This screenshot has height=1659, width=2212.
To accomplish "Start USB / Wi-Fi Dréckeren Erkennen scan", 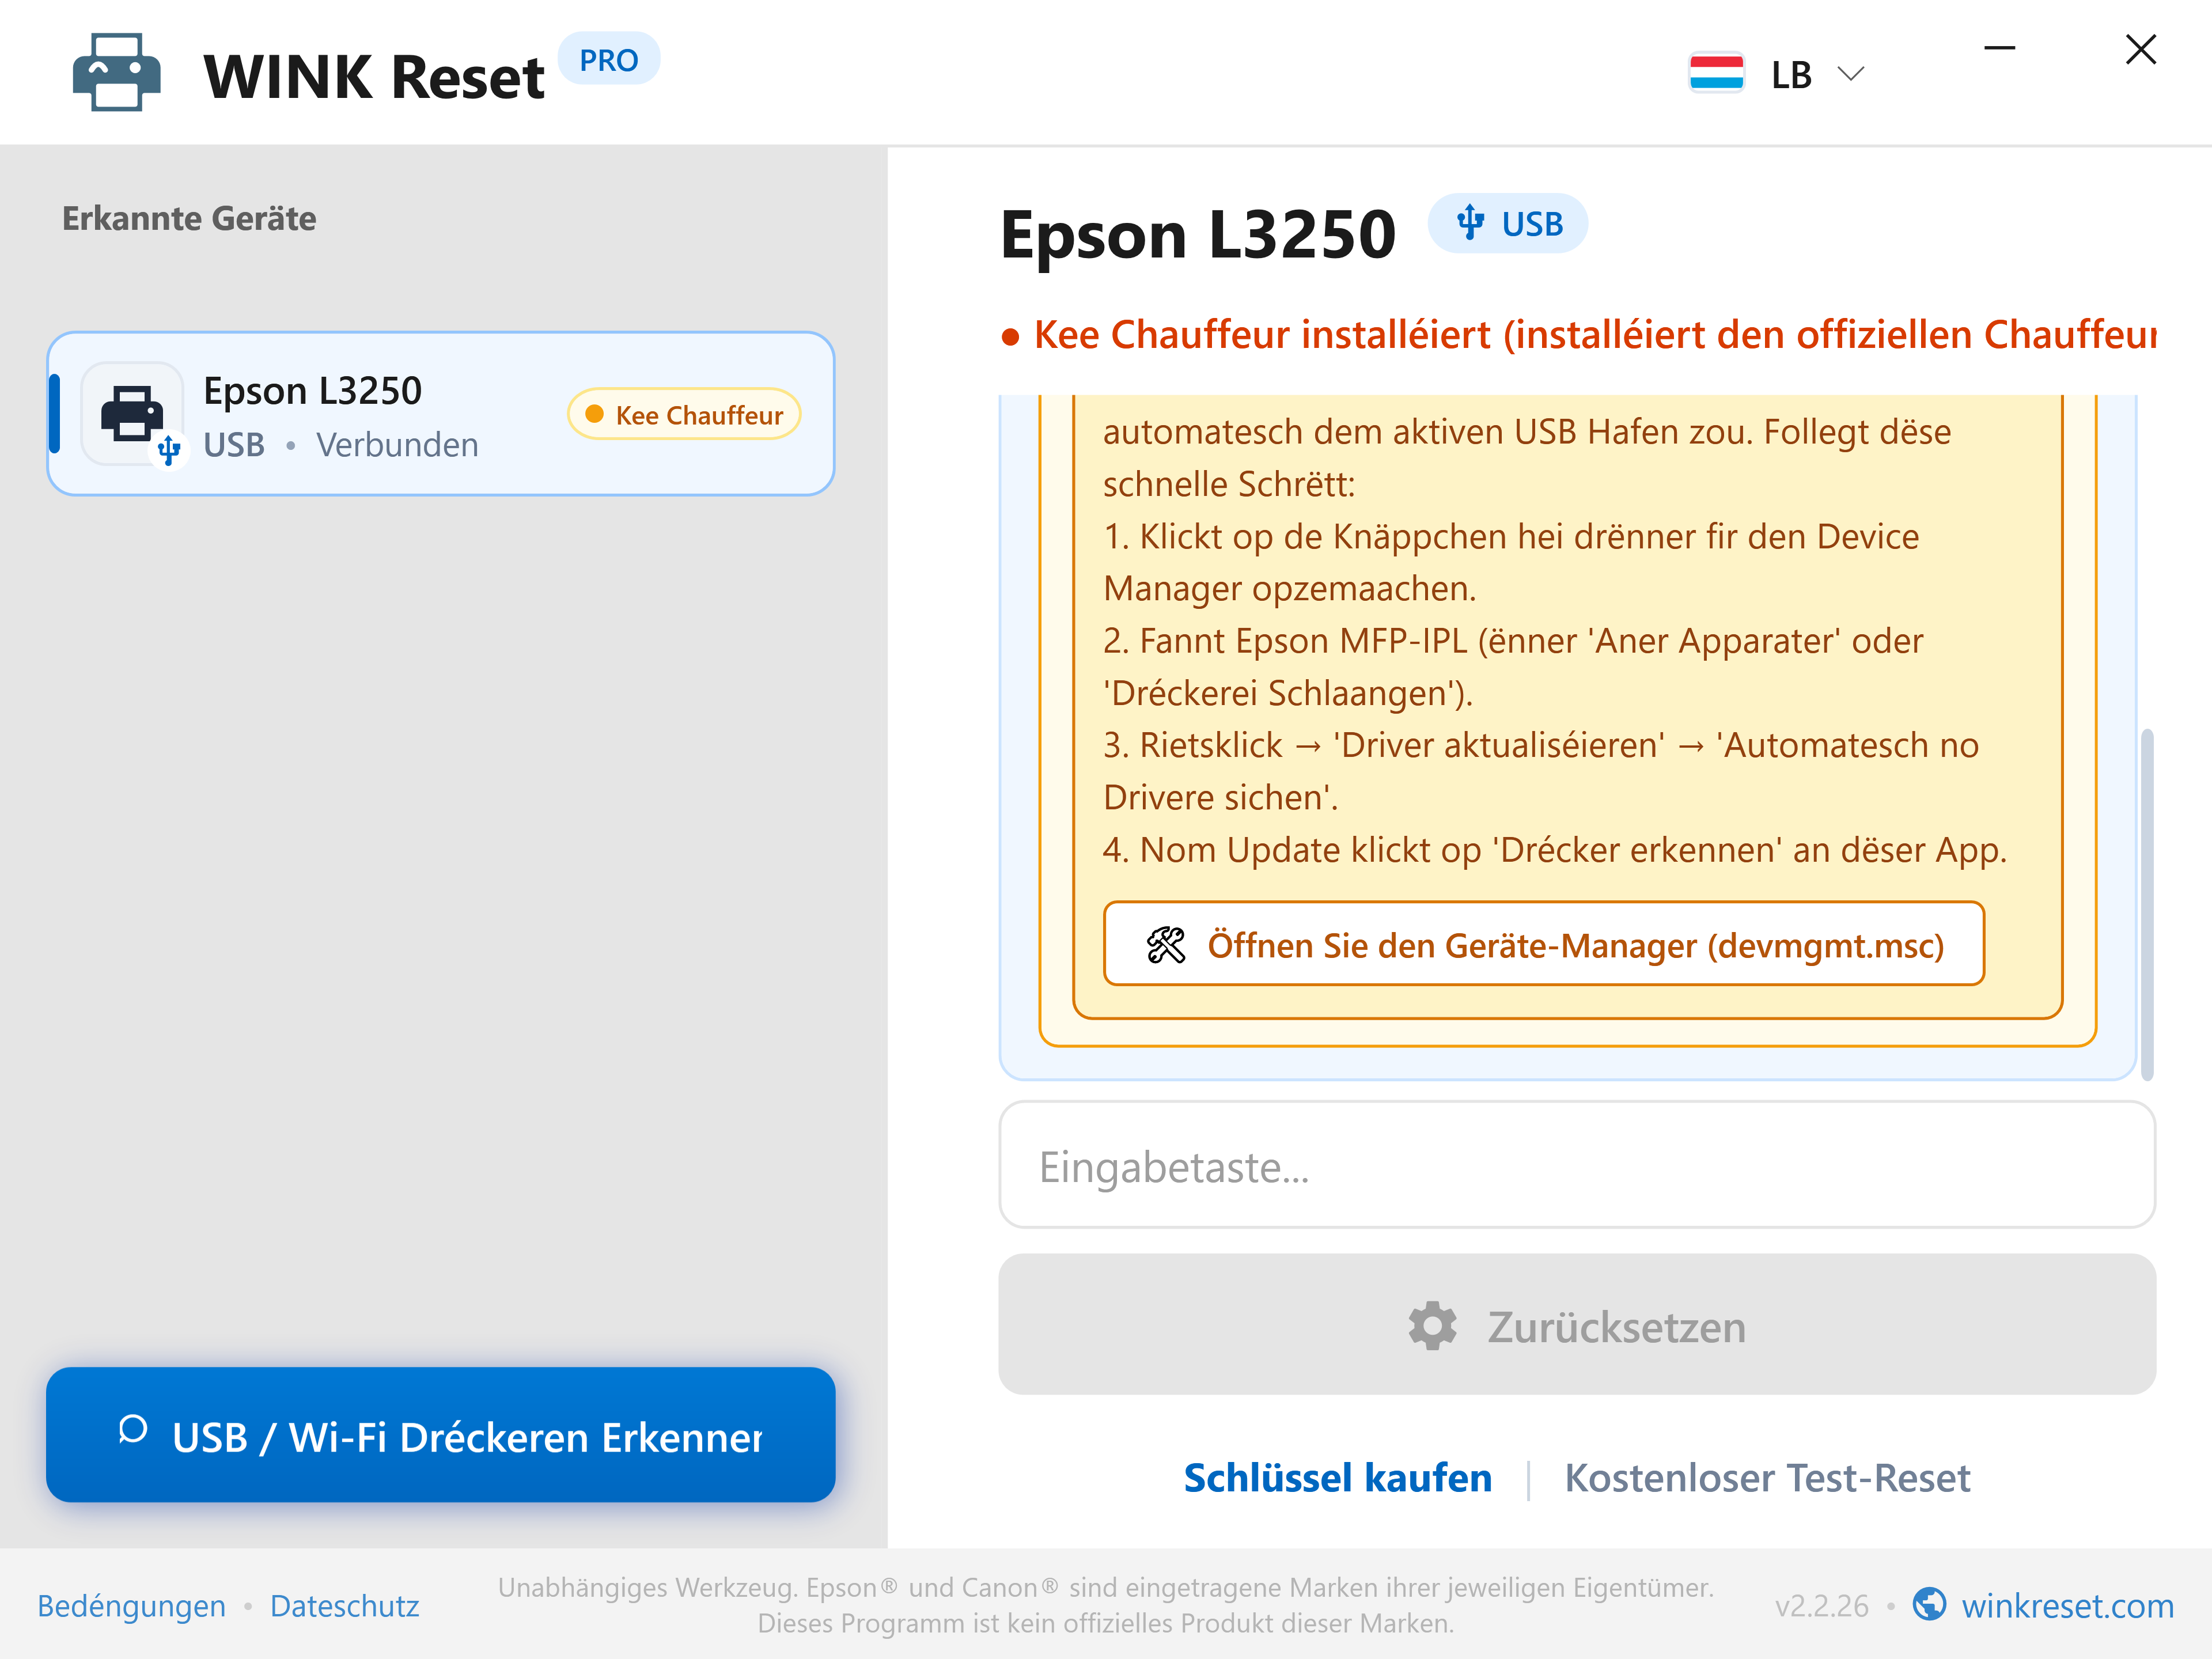I will [441, 1435].
